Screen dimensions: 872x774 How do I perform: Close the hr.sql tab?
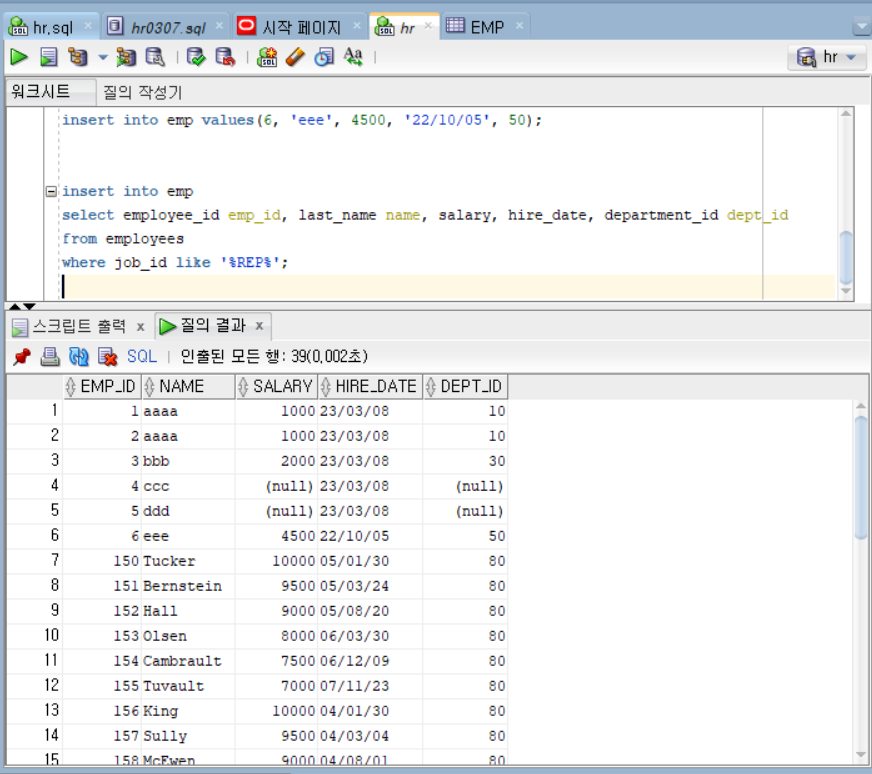[88, 26]
